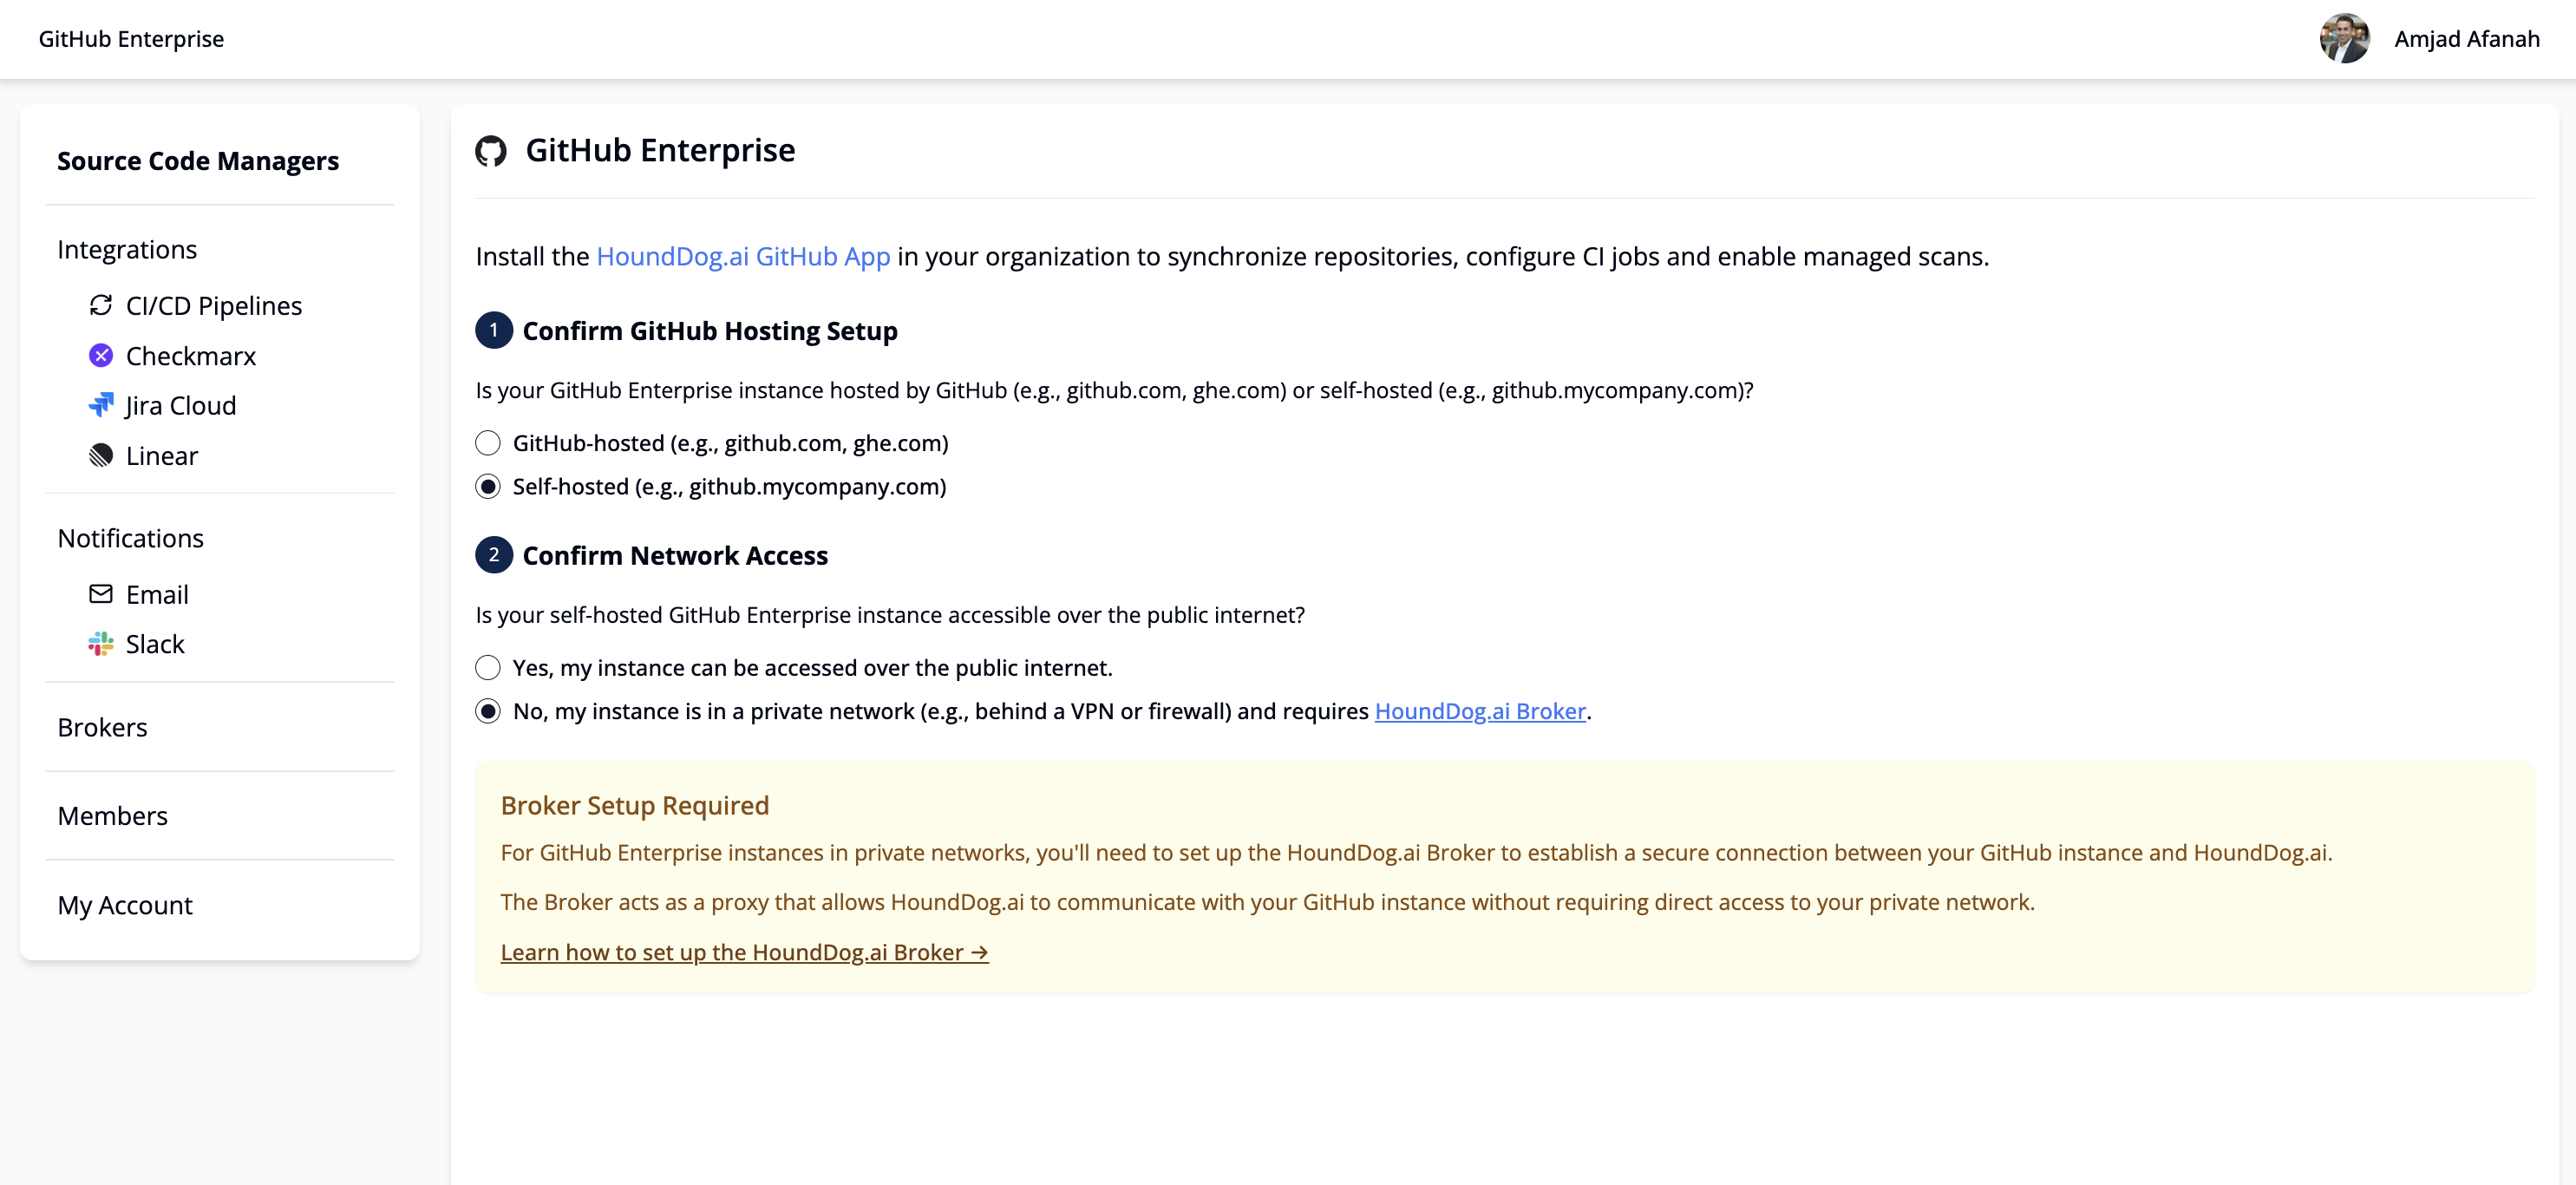Choose No, instance in private network

pyautogui.click(x=488, y=711)
